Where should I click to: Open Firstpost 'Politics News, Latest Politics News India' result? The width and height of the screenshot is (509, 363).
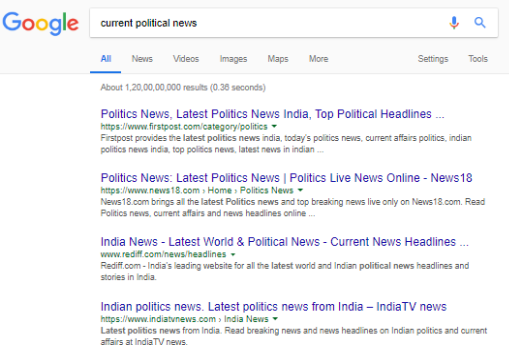click(272, 114)
